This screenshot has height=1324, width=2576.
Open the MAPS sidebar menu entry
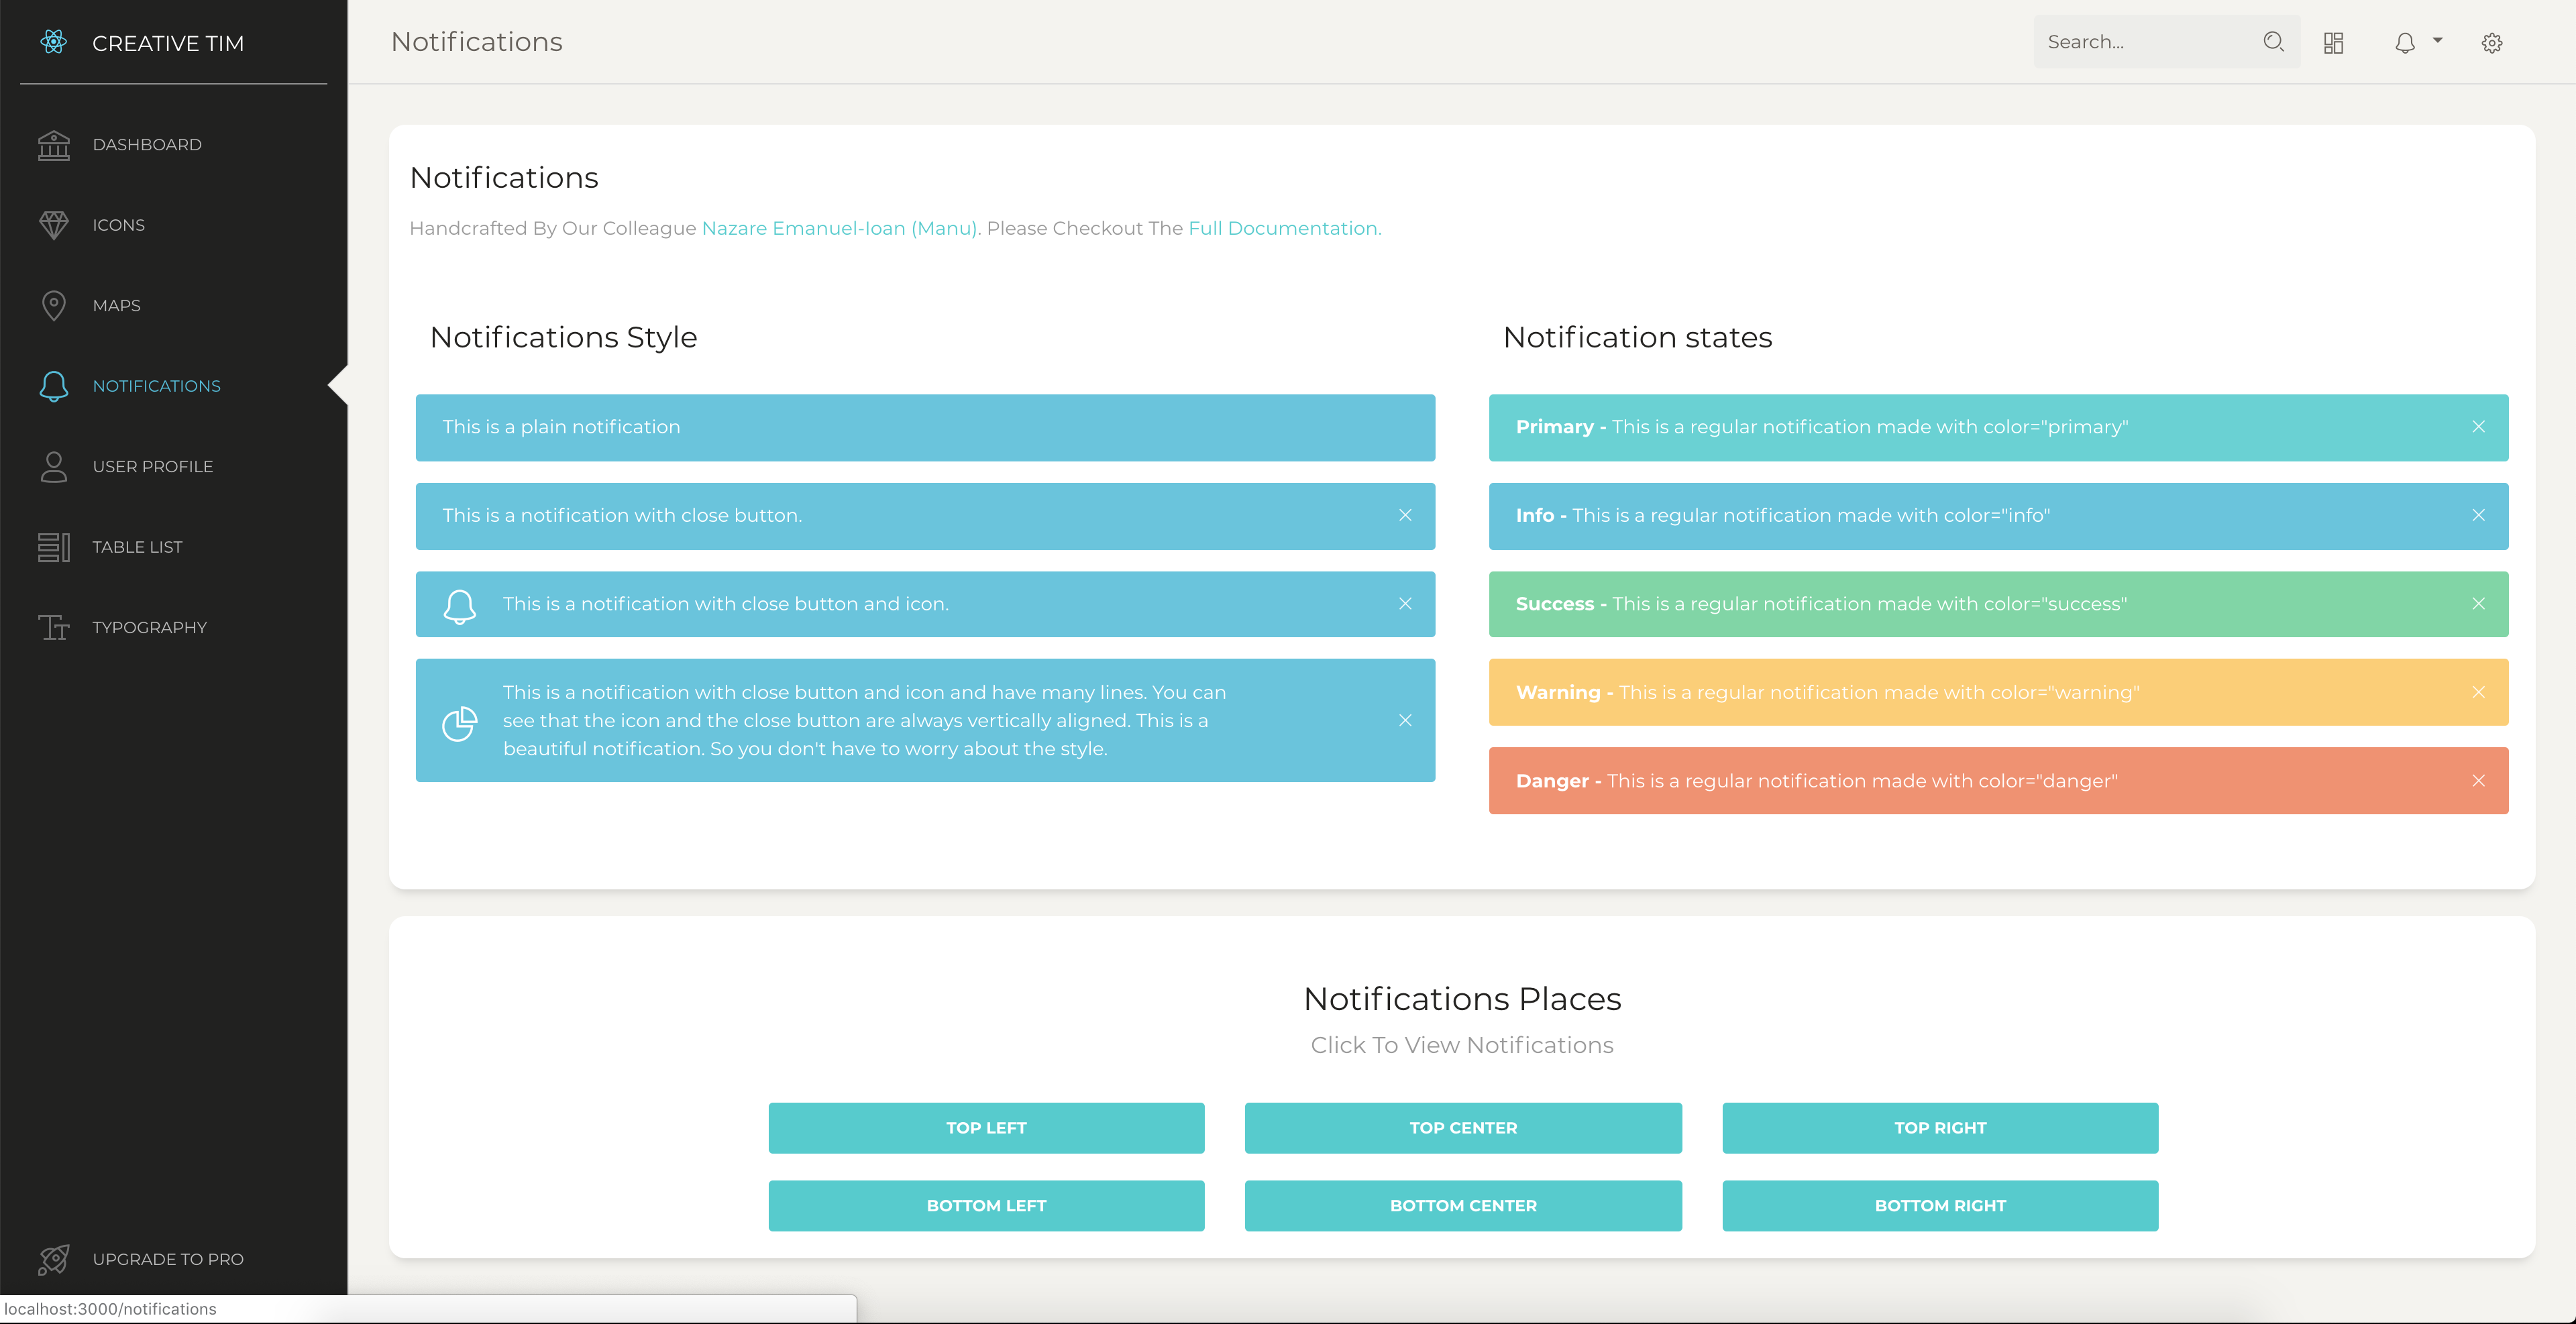click(116, 305)
